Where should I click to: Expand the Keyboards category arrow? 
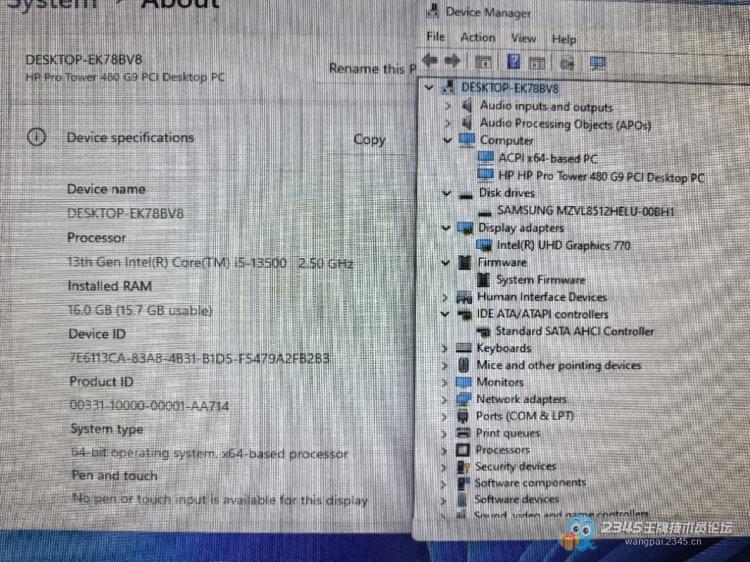pyautogui.click(x=444, y=348)
